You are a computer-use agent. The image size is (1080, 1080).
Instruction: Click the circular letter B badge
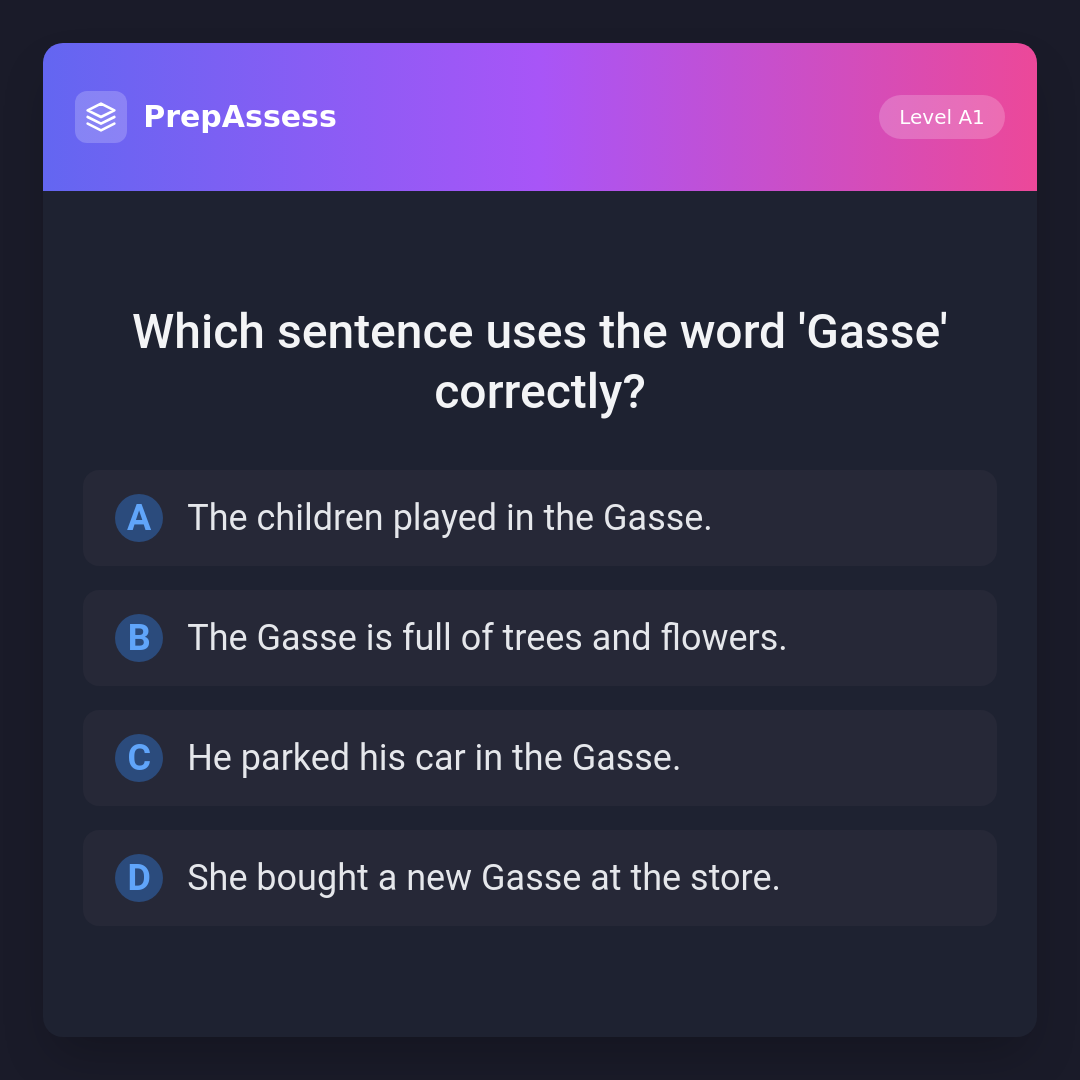point(139,638)
